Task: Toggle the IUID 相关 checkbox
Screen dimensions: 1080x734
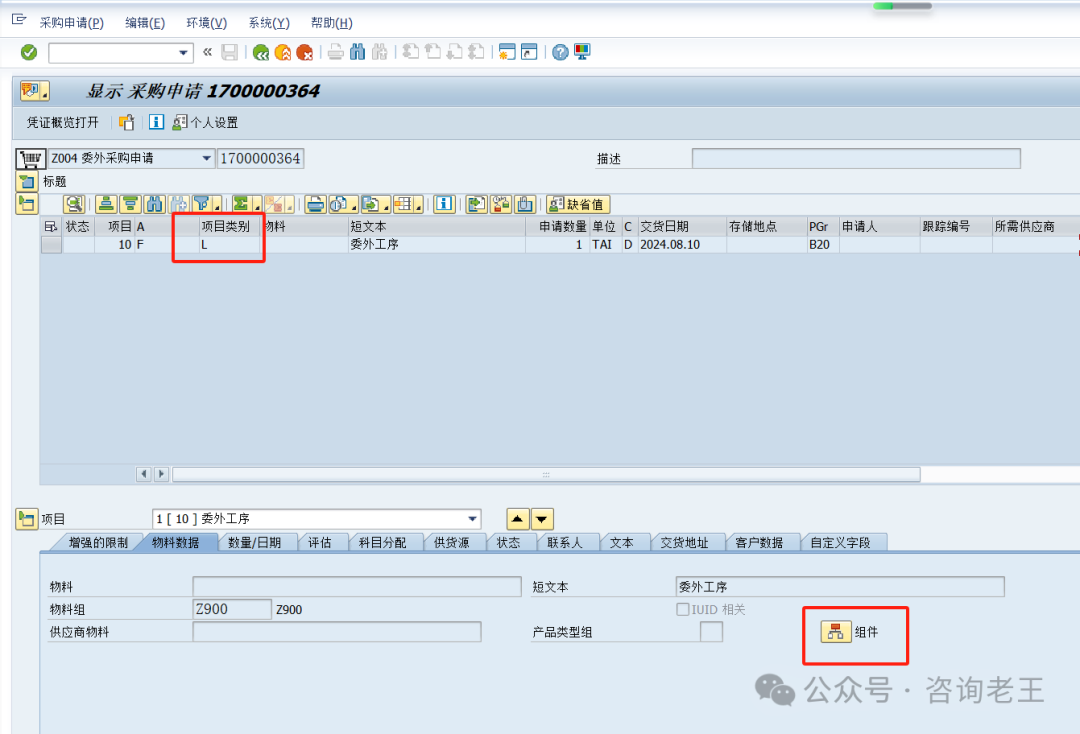Action: [682, 610]
